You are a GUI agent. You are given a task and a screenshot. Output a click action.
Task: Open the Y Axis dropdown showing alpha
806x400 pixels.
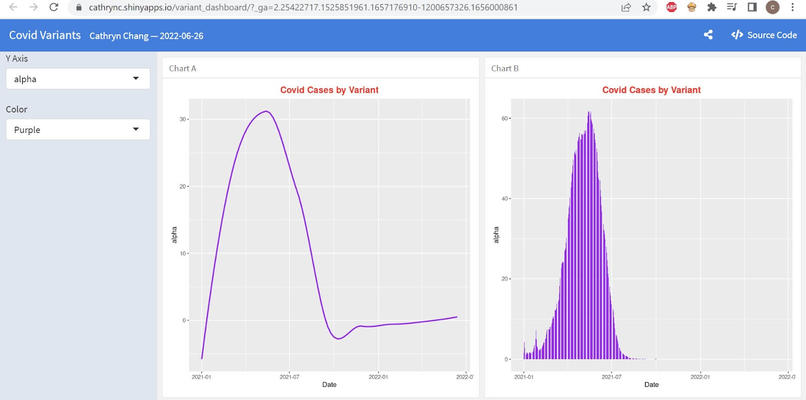coord(78,79)
